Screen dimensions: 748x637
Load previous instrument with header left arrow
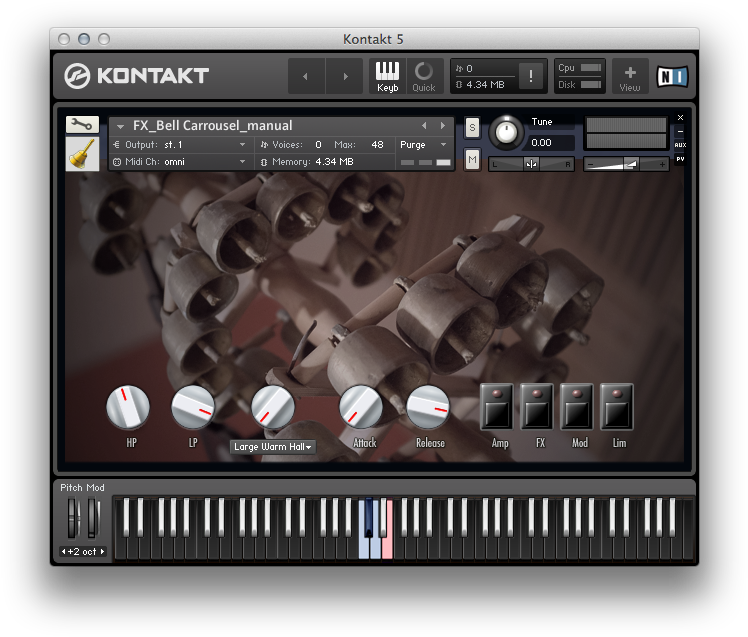click(424, 125)
